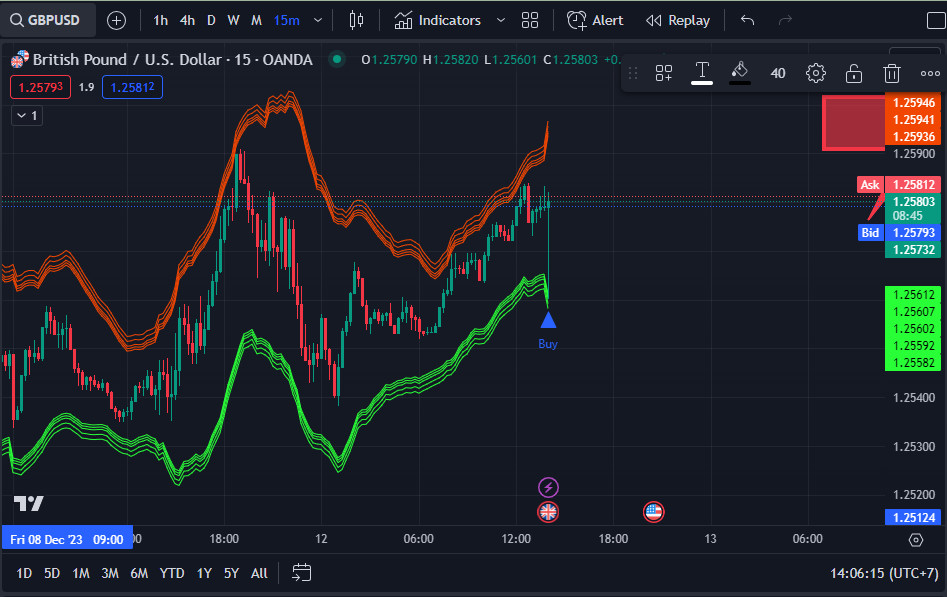947x597 pixels.
Task: Click the undo arrow
Action: [x=747, y=20]
